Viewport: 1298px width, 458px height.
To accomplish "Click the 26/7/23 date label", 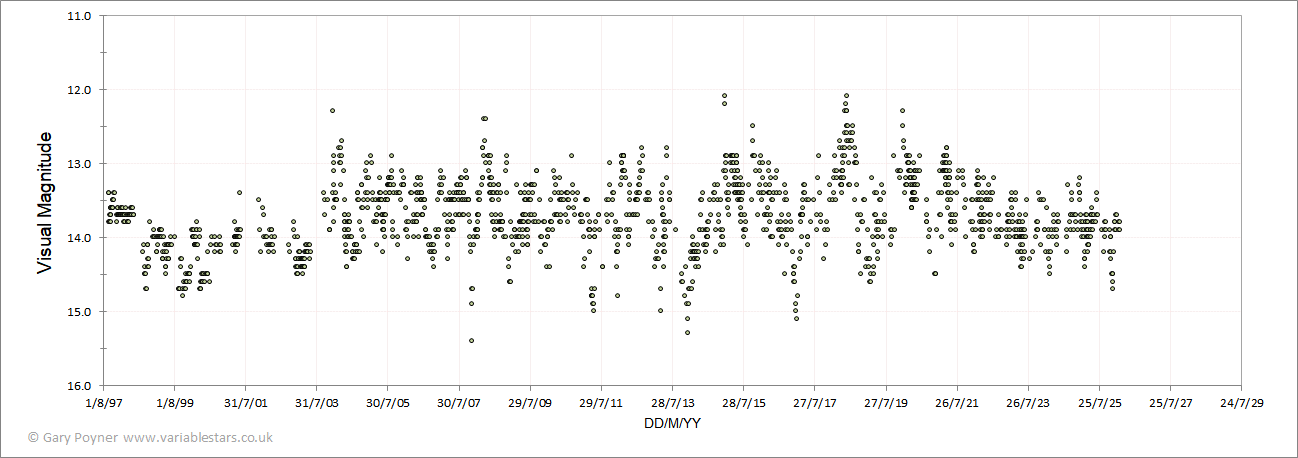I will point(1028,403).
